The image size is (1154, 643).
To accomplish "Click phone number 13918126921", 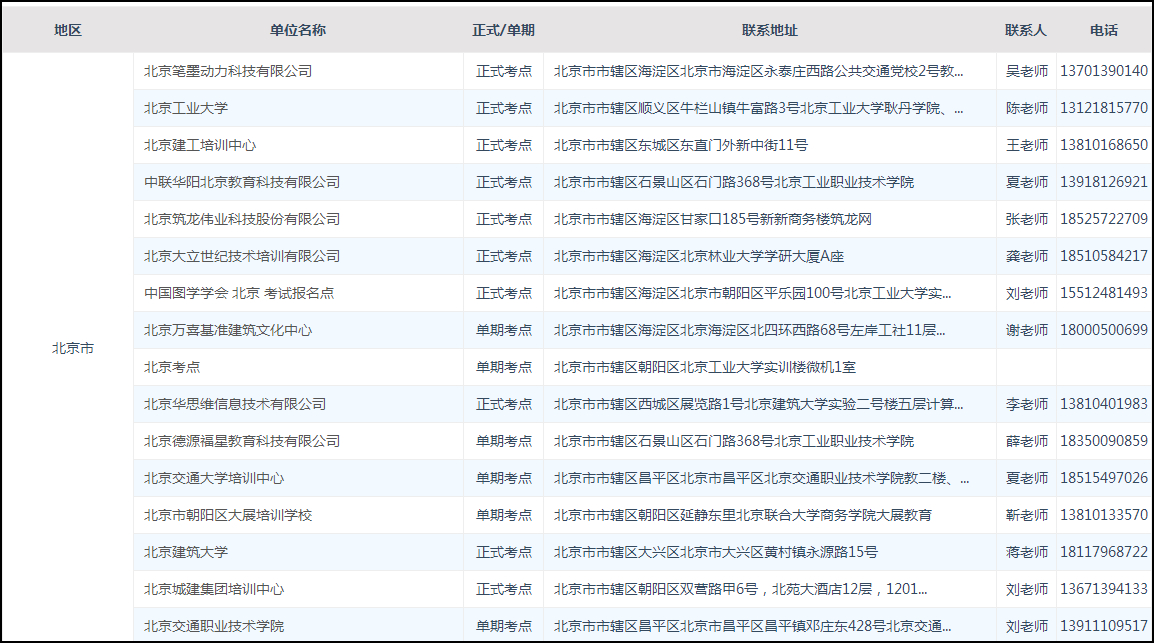I will click(x=1104, y=182).
